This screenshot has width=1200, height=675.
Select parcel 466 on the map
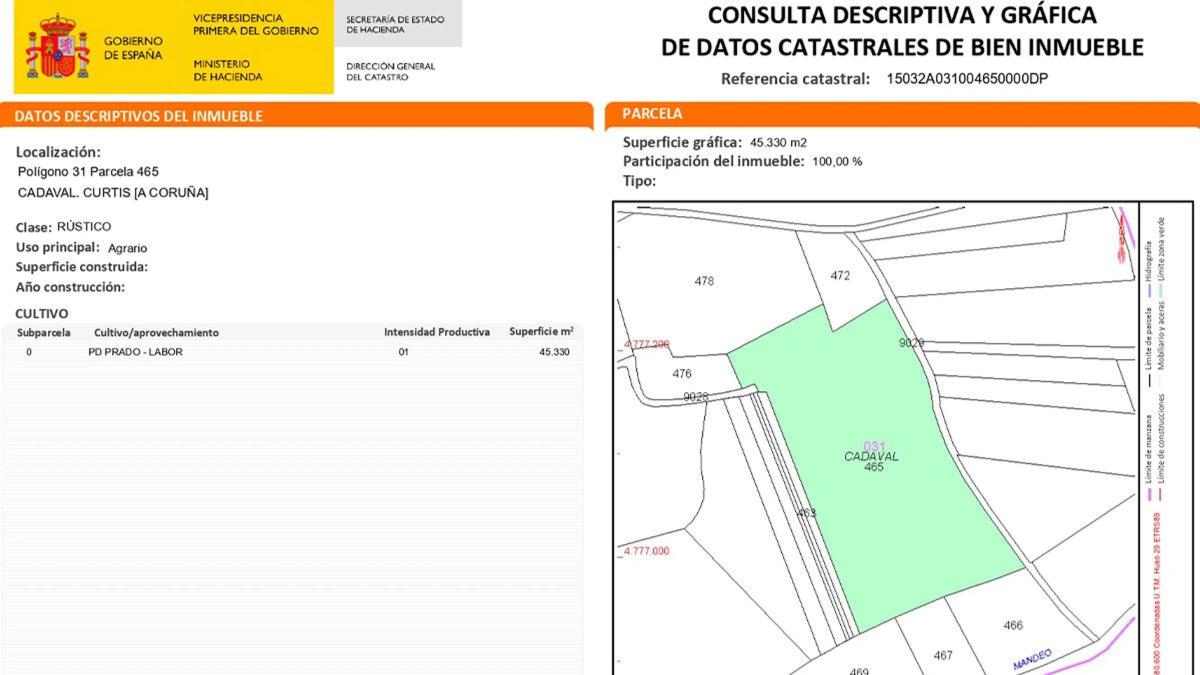coord(1013,625)
